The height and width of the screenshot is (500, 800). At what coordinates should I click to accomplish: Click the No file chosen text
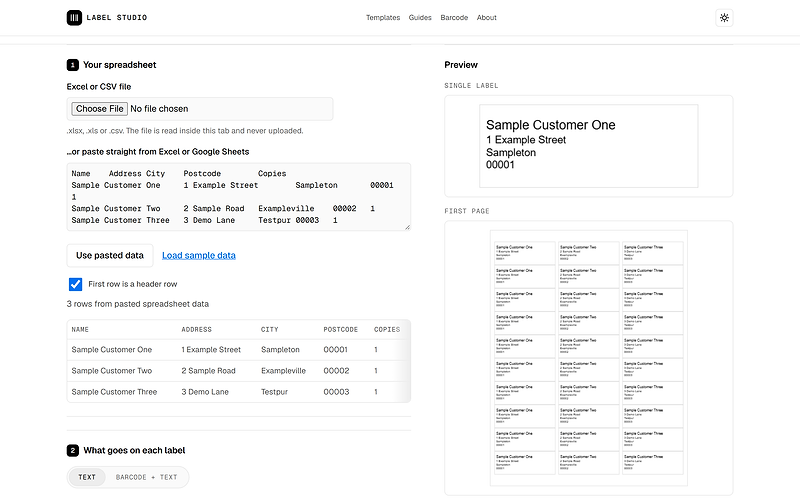coord(159,109)
